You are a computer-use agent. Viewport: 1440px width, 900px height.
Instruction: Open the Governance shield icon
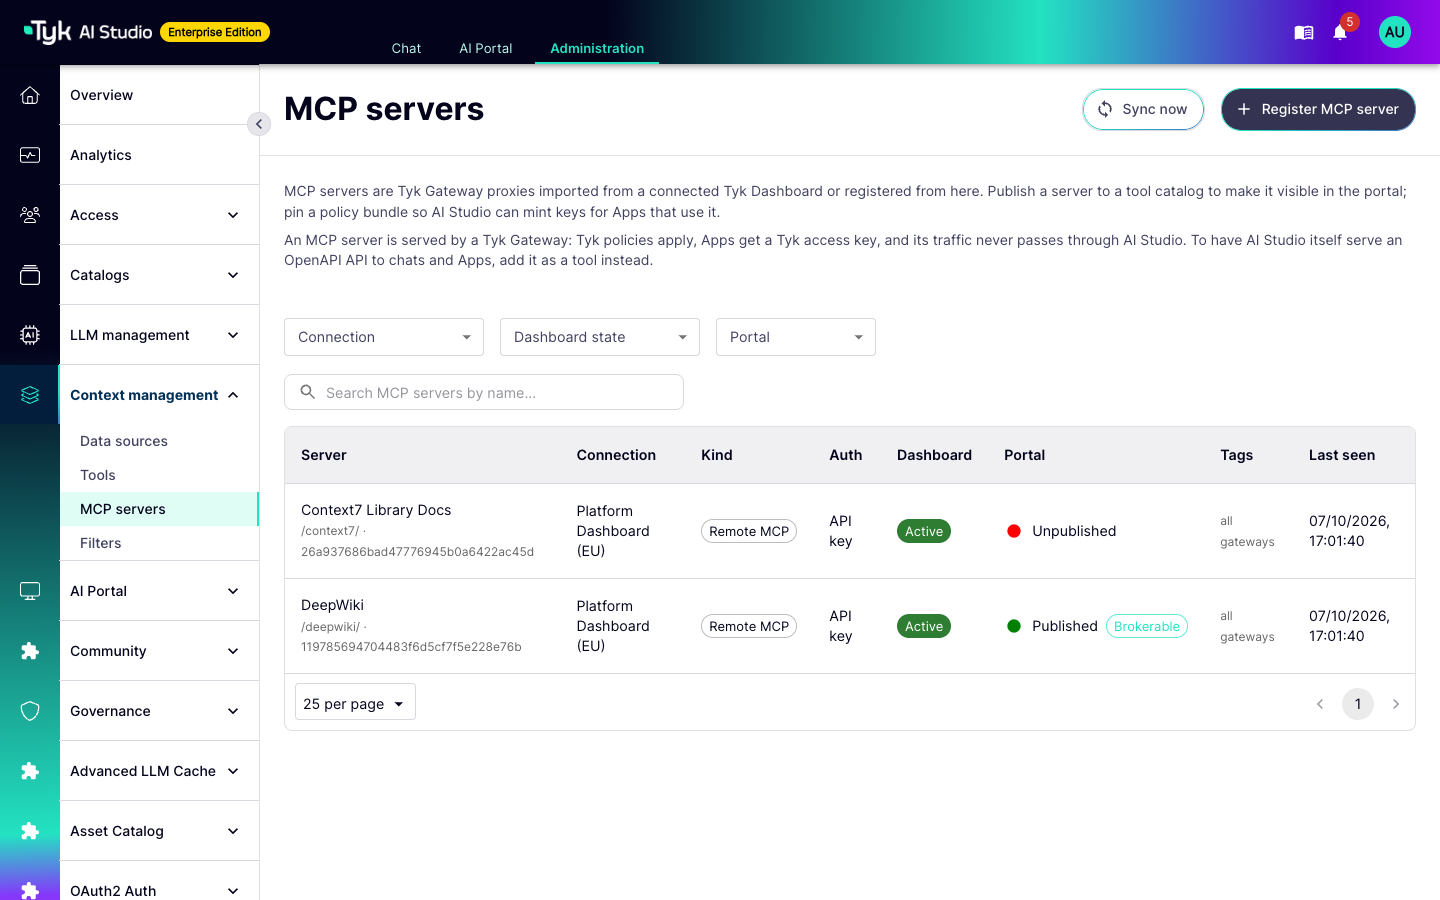coord(30,711)
